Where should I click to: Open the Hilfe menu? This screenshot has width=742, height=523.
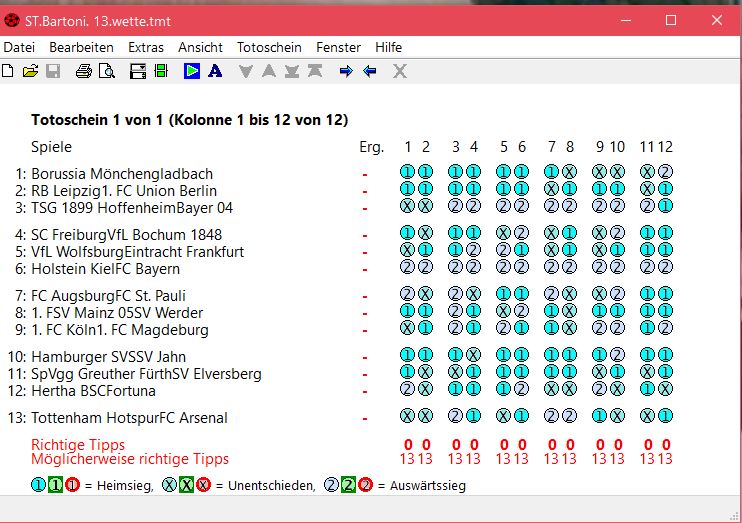tap(389, 47)
